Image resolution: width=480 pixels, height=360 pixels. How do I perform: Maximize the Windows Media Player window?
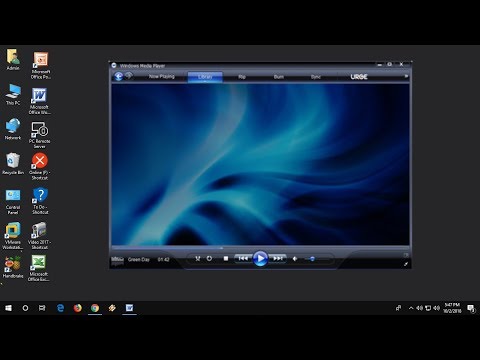pyautogui.click(x=389, y=64)
